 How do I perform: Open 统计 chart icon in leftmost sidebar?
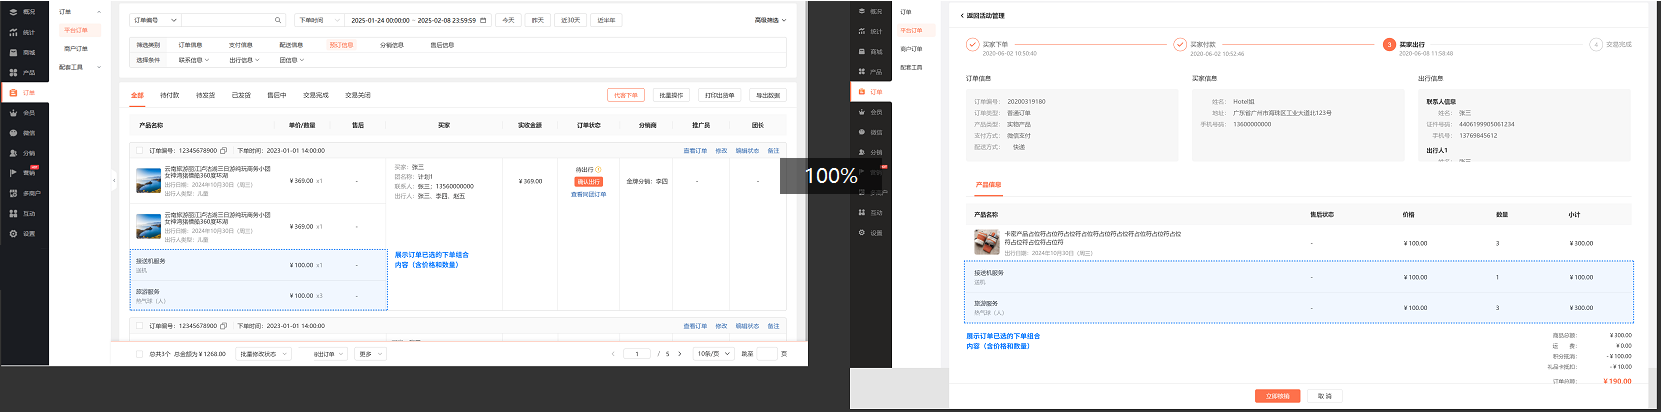click(13, 32)
